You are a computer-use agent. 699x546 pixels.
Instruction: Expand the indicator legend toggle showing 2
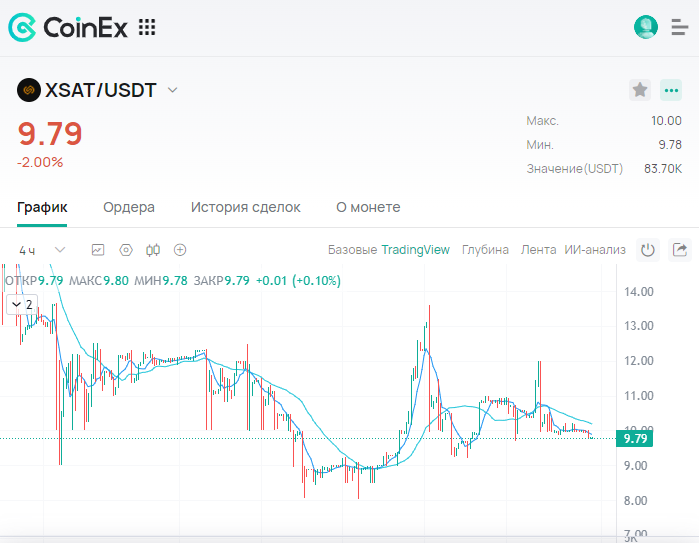22,304
